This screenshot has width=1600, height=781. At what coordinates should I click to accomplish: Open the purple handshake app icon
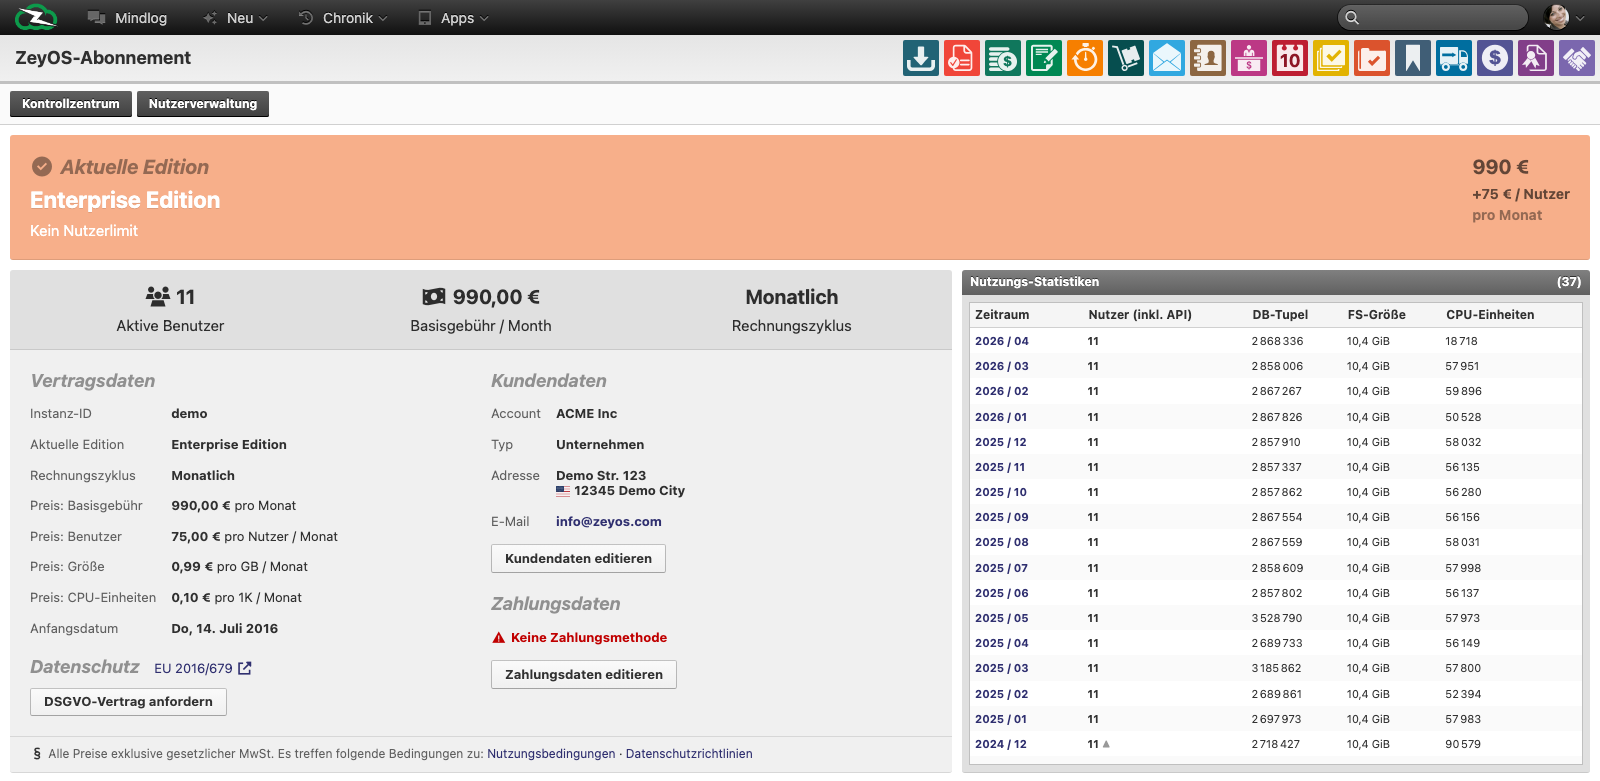[x=1576, y=58]
